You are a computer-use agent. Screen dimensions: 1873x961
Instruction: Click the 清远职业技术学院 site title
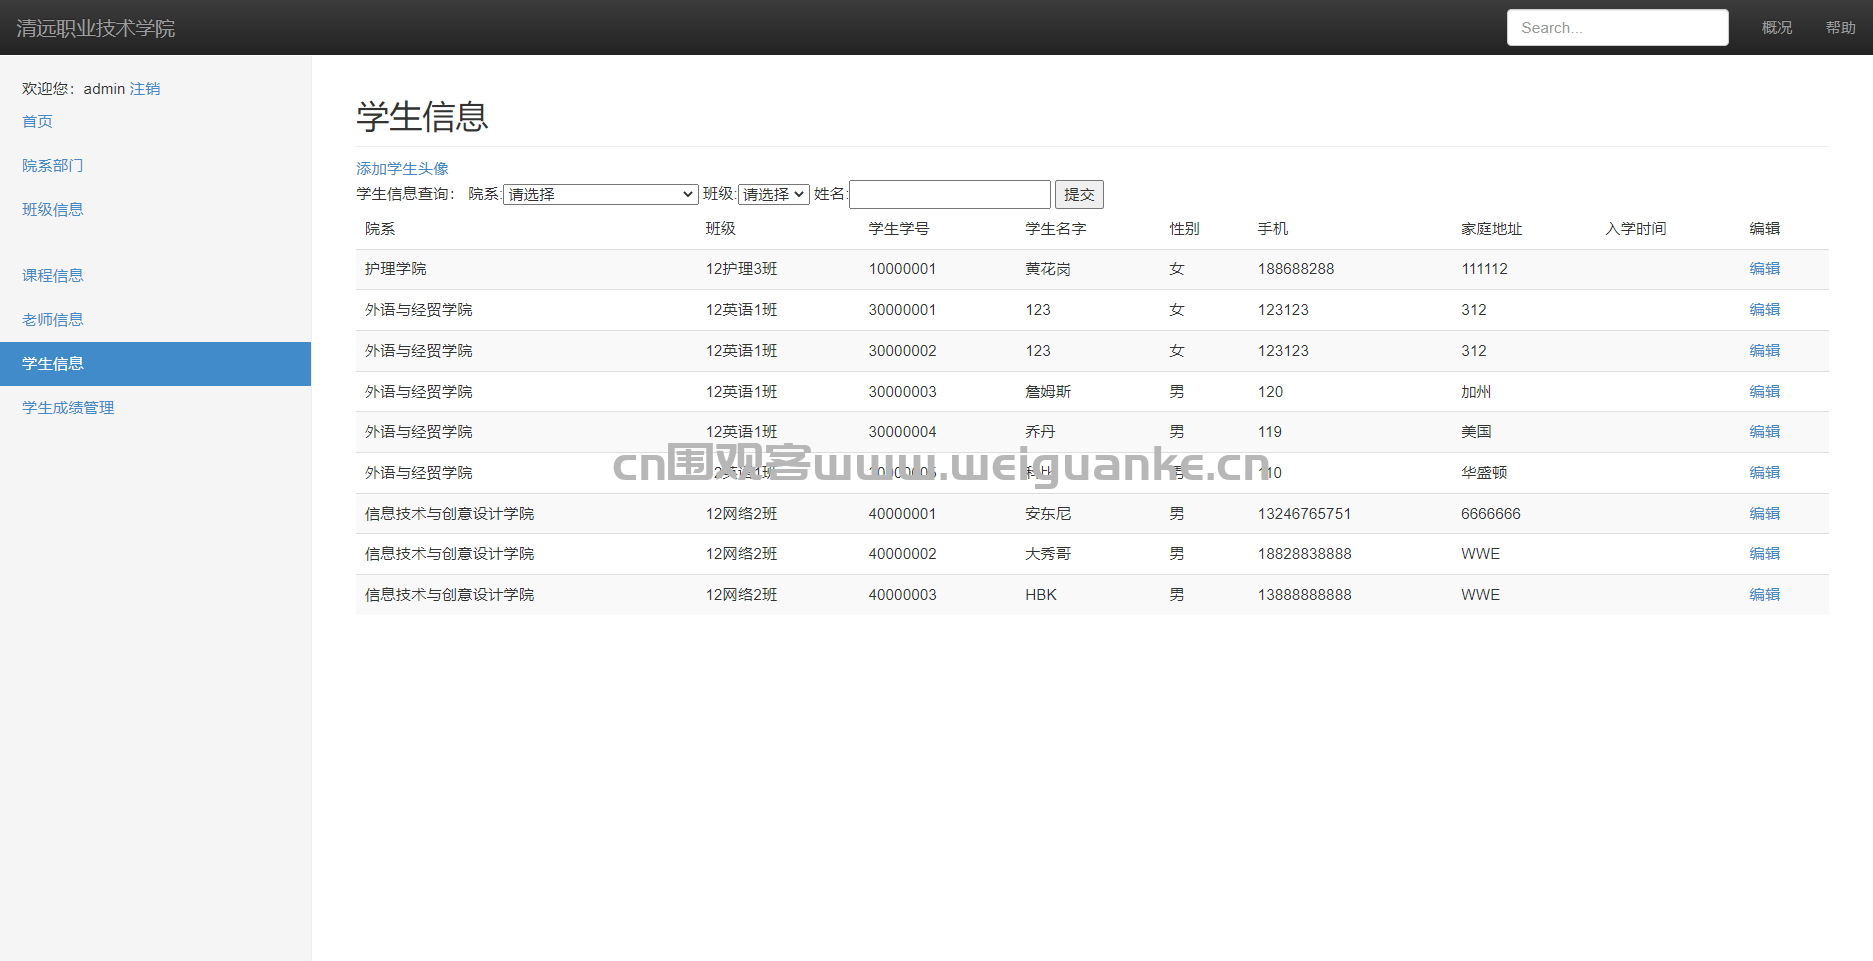coord(96,28)
